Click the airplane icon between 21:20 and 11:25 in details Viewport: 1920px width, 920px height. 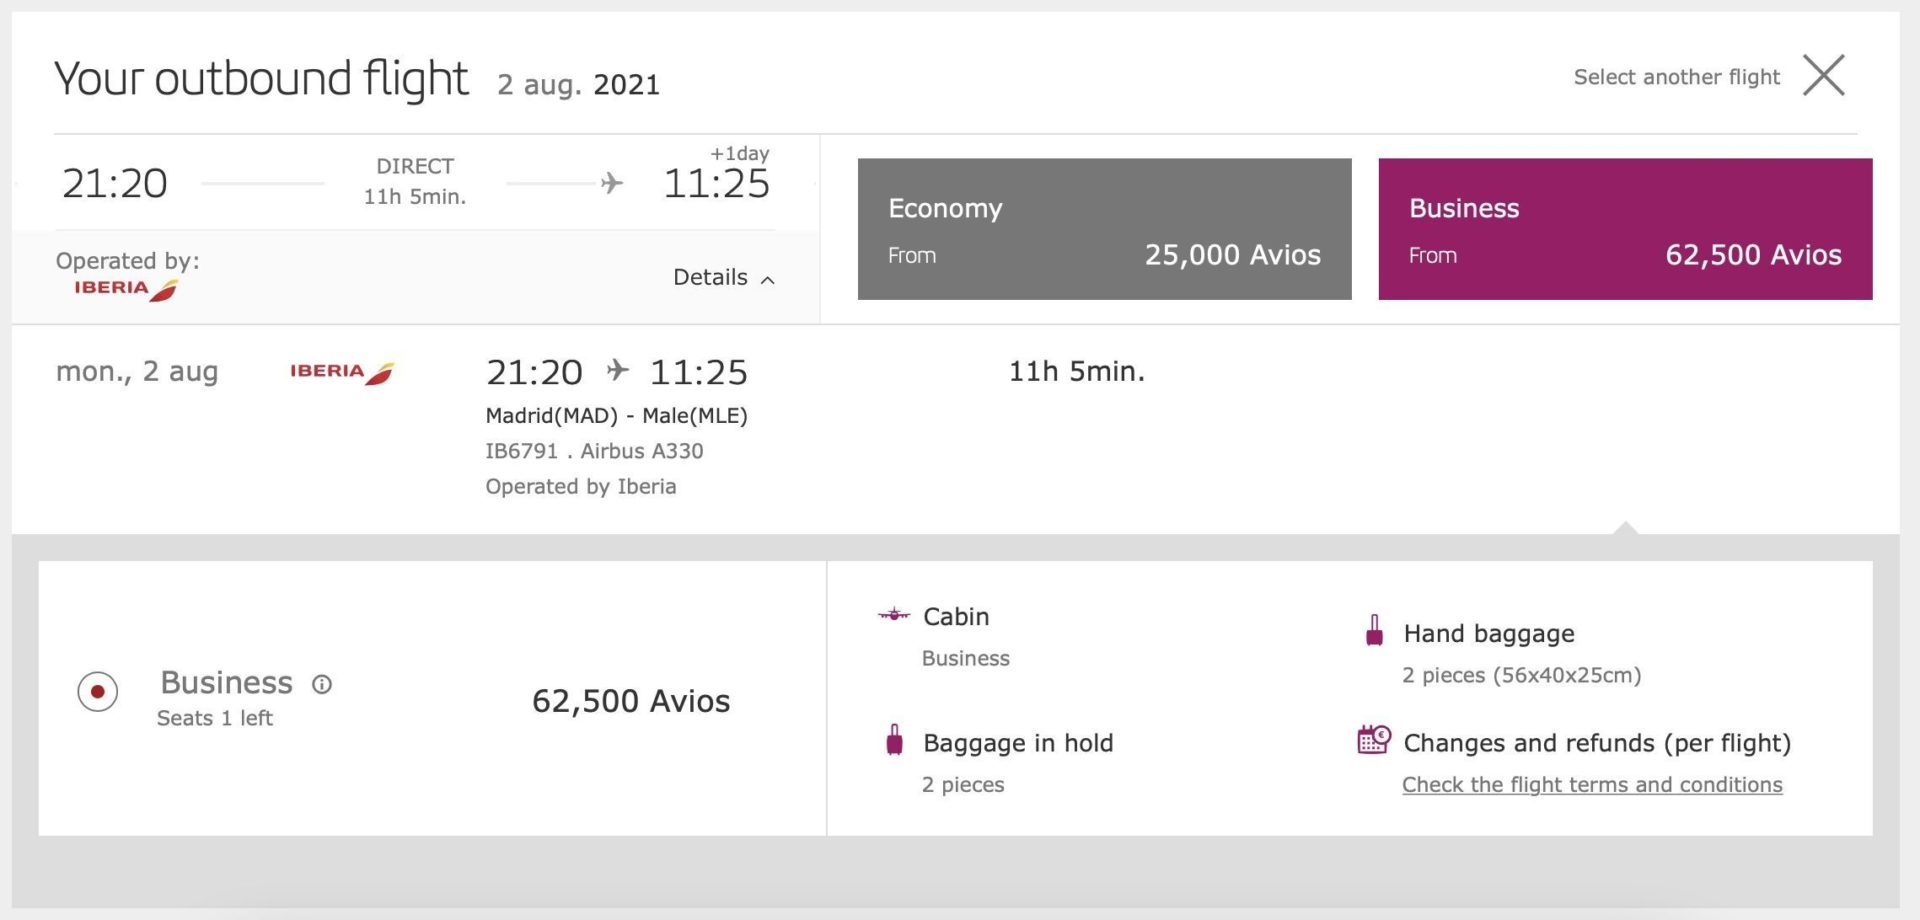(x=618, y=371)
